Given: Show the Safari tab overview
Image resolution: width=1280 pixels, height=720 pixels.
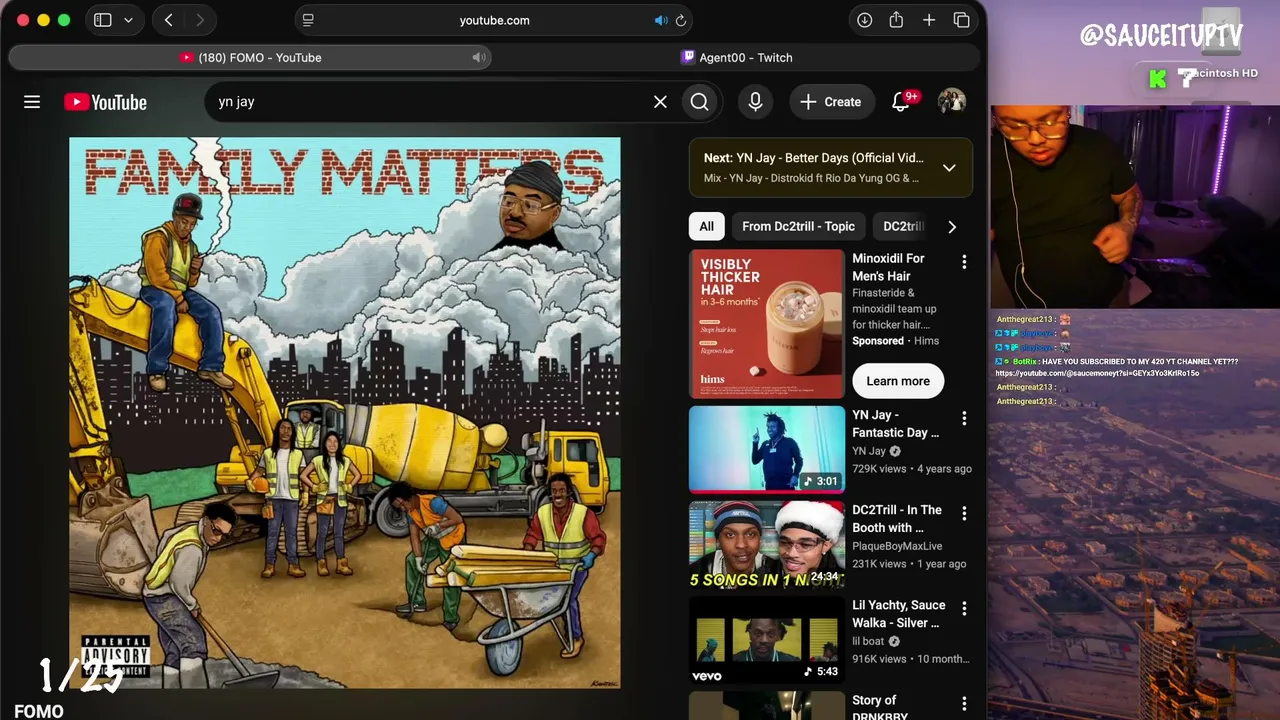Looking at the screenshot, I should [x=961, y=20].
